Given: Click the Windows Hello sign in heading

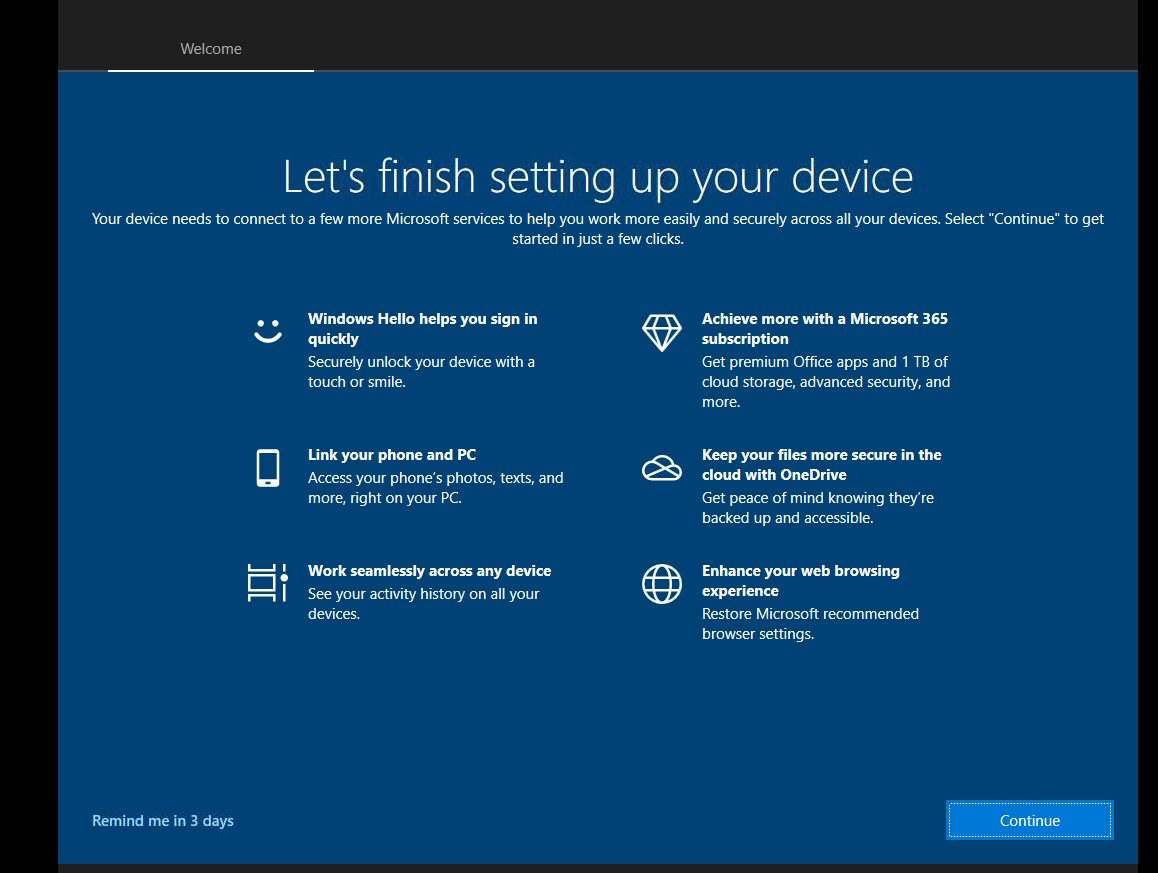Looking at the screenshot, I should pyautogui.click(x=423, y=328).
